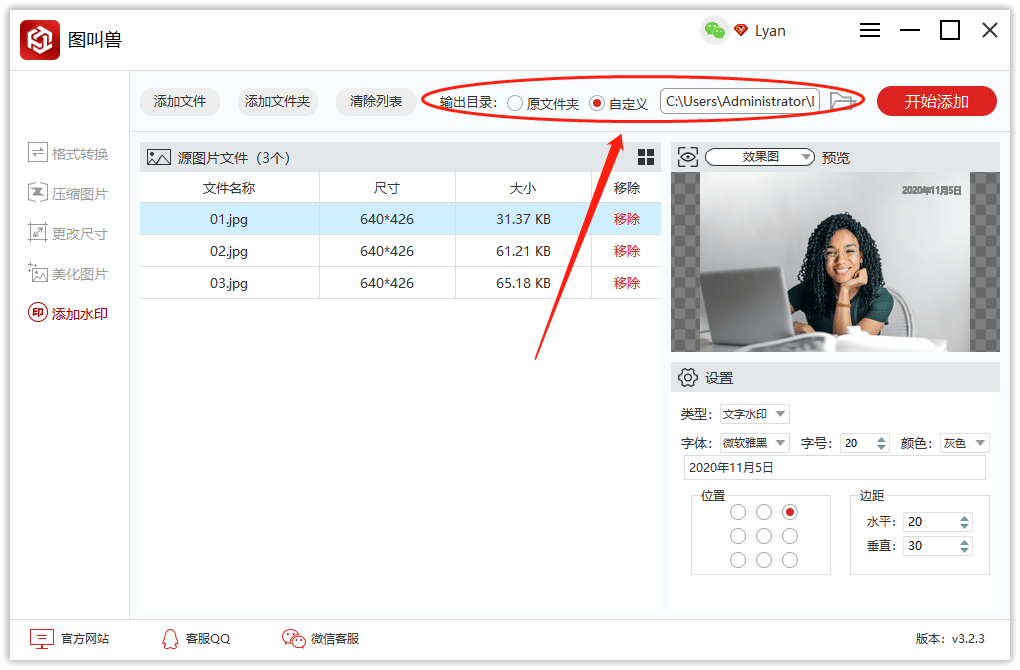Viewport: 1020px width, 670px height.
Task: Switch to grid thumbnail view icon
Action: click(645, 157)
